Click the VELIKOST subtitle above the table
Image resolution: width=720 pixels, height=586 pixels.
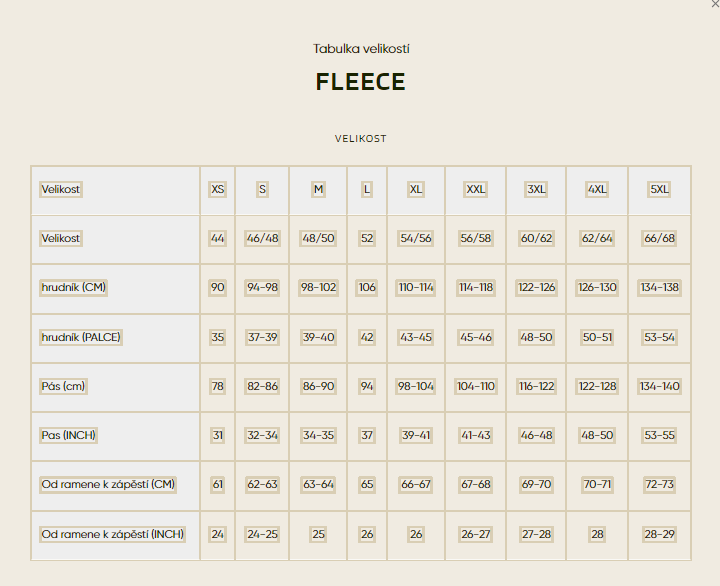pyautogui.click(x=360, y=139)
